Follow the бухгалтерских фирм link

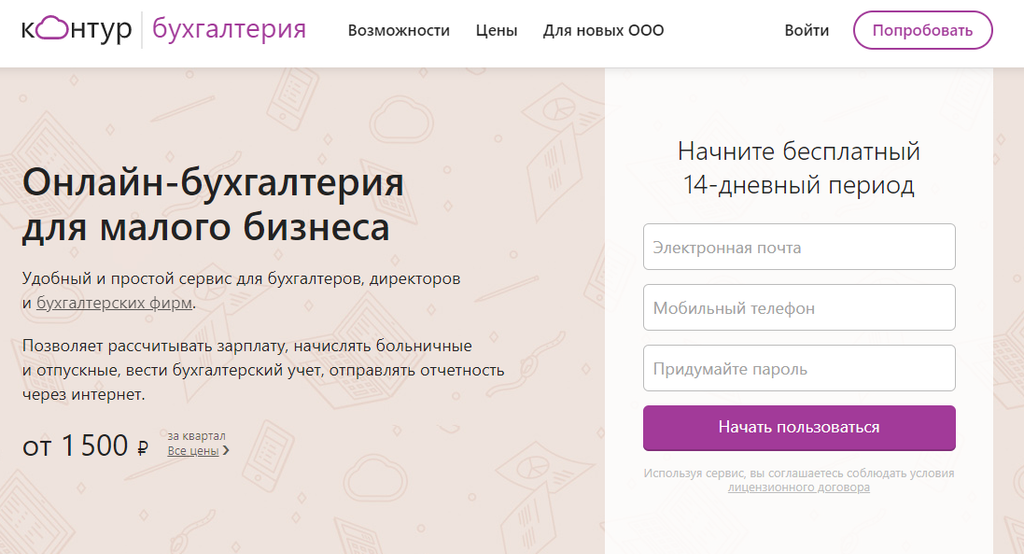pyautogui.click(x=114, y=303)
